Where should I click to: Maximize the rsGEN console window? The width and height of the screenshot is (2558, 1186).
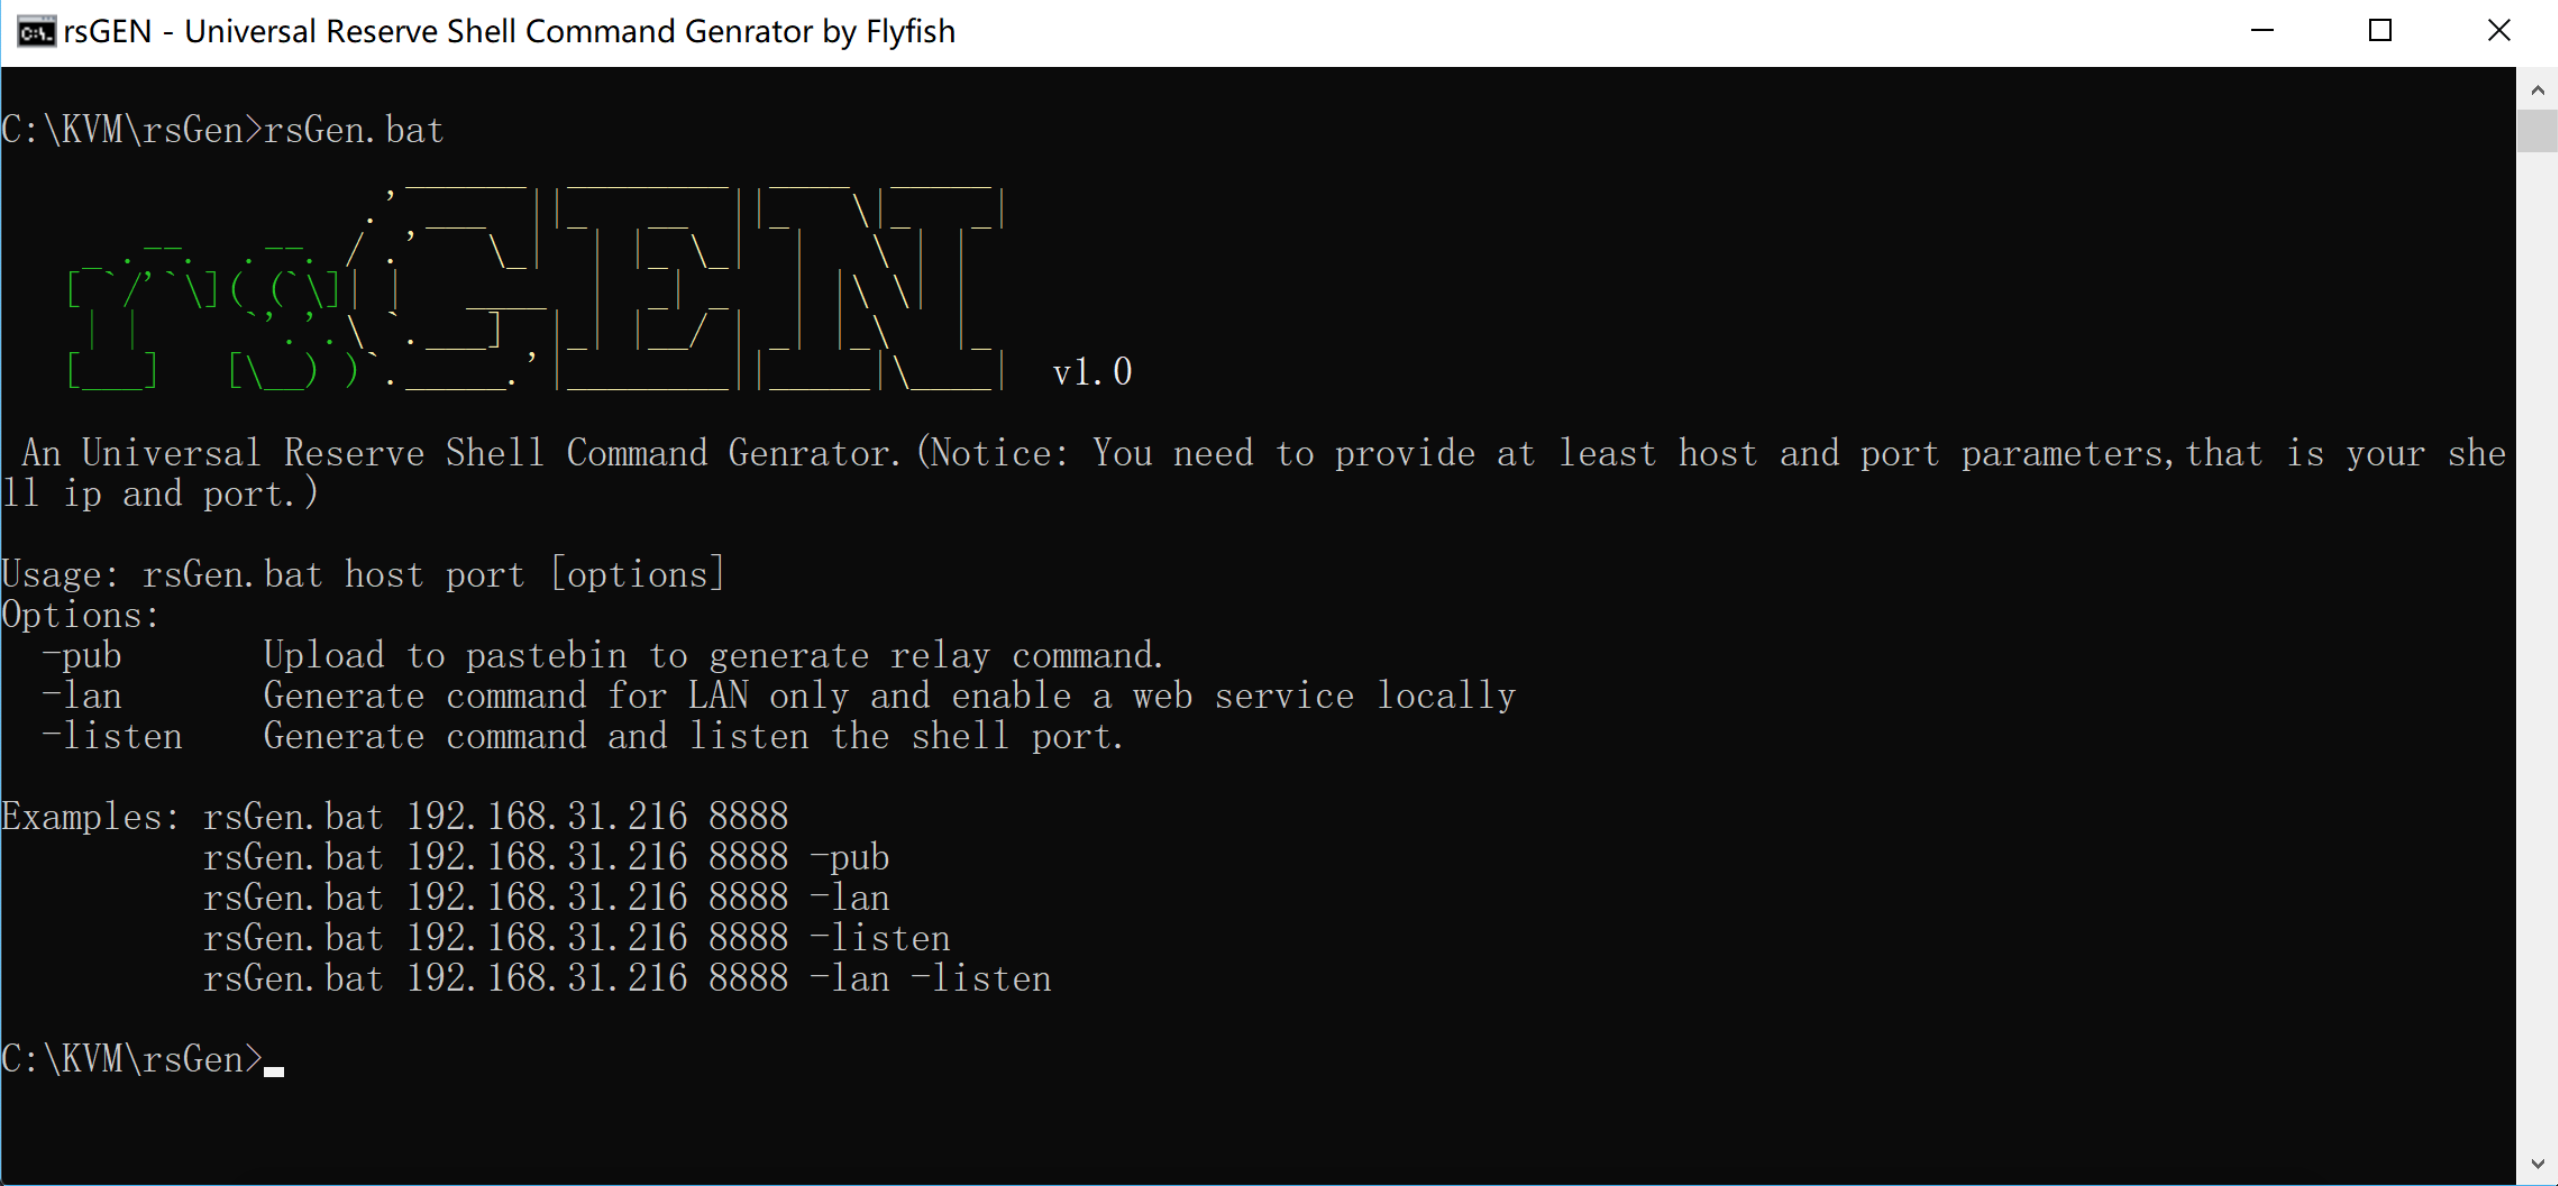pyautogui.click(x=2381, y=31)
